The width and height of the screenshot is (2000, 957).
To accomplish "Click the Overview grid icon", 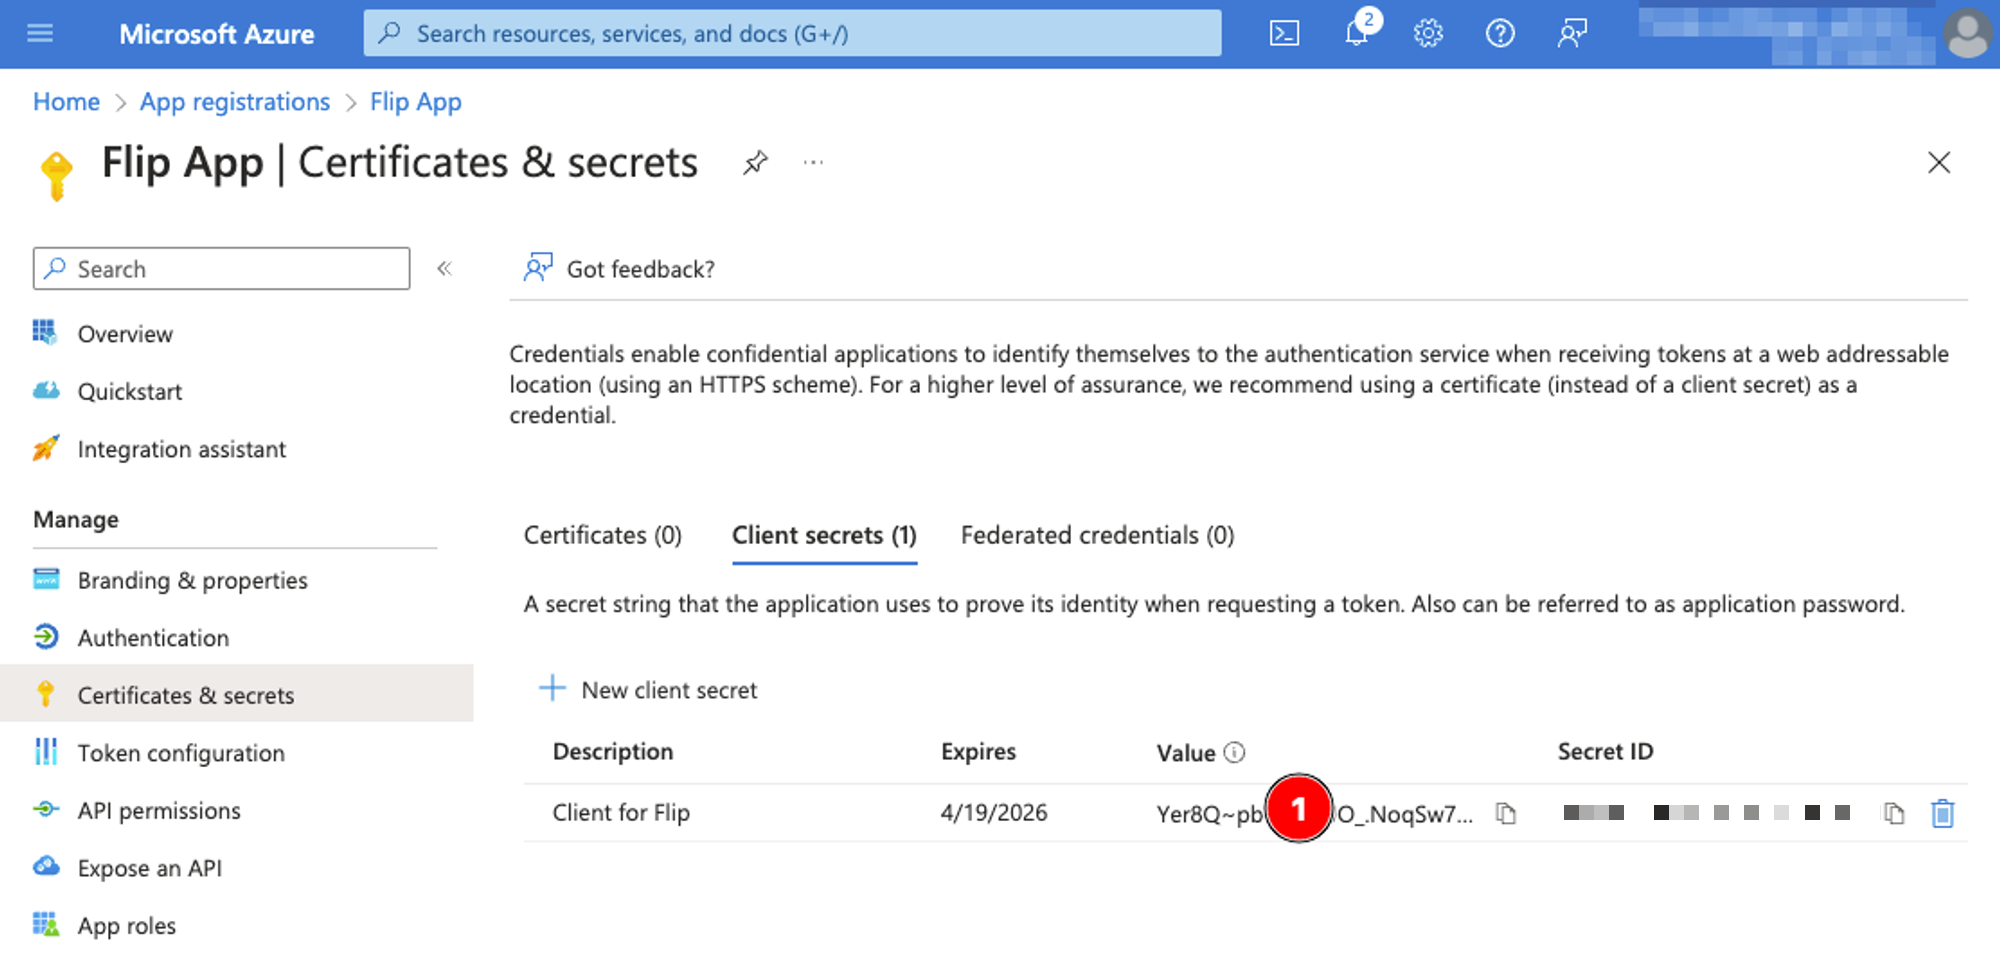I will click(x=45, y=332).
